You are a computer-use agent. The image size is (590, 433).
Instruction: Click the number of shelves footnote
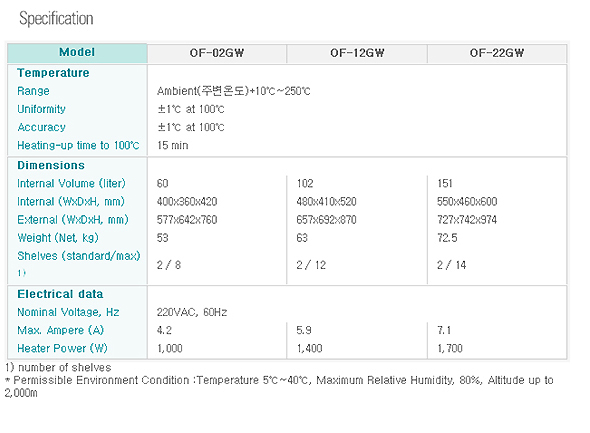pos(58,367)
